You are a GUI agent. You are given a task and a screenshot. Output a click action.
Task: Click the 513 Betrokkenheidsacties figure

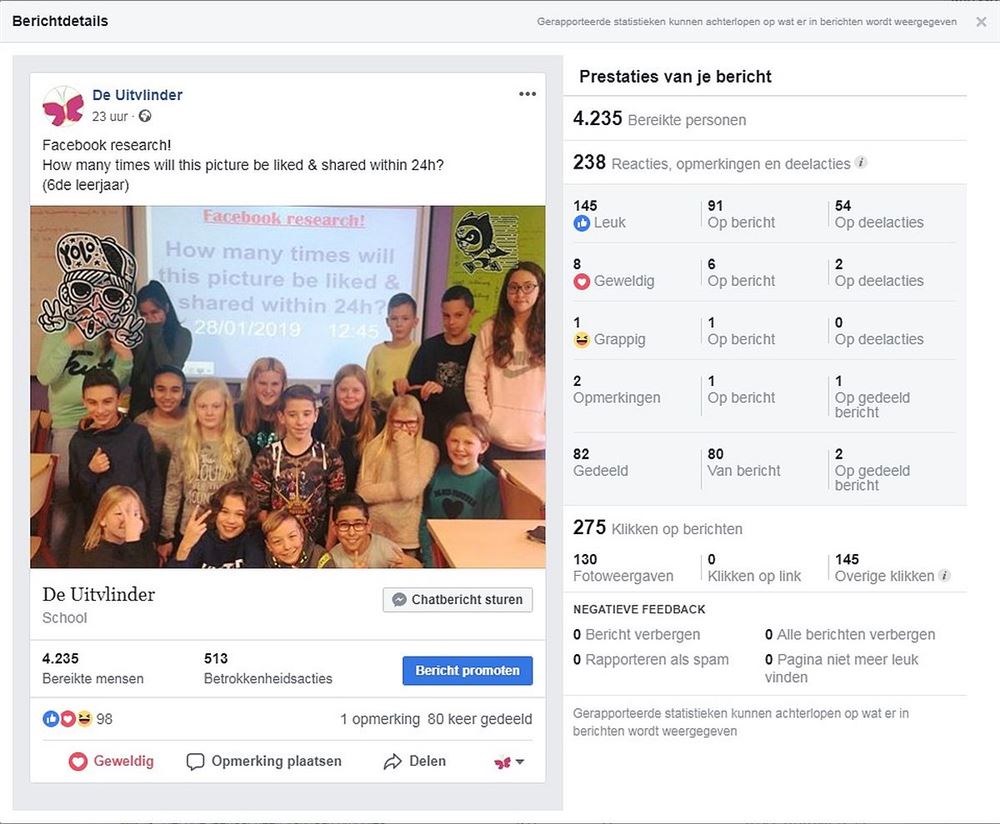click(x=268, y=668)
